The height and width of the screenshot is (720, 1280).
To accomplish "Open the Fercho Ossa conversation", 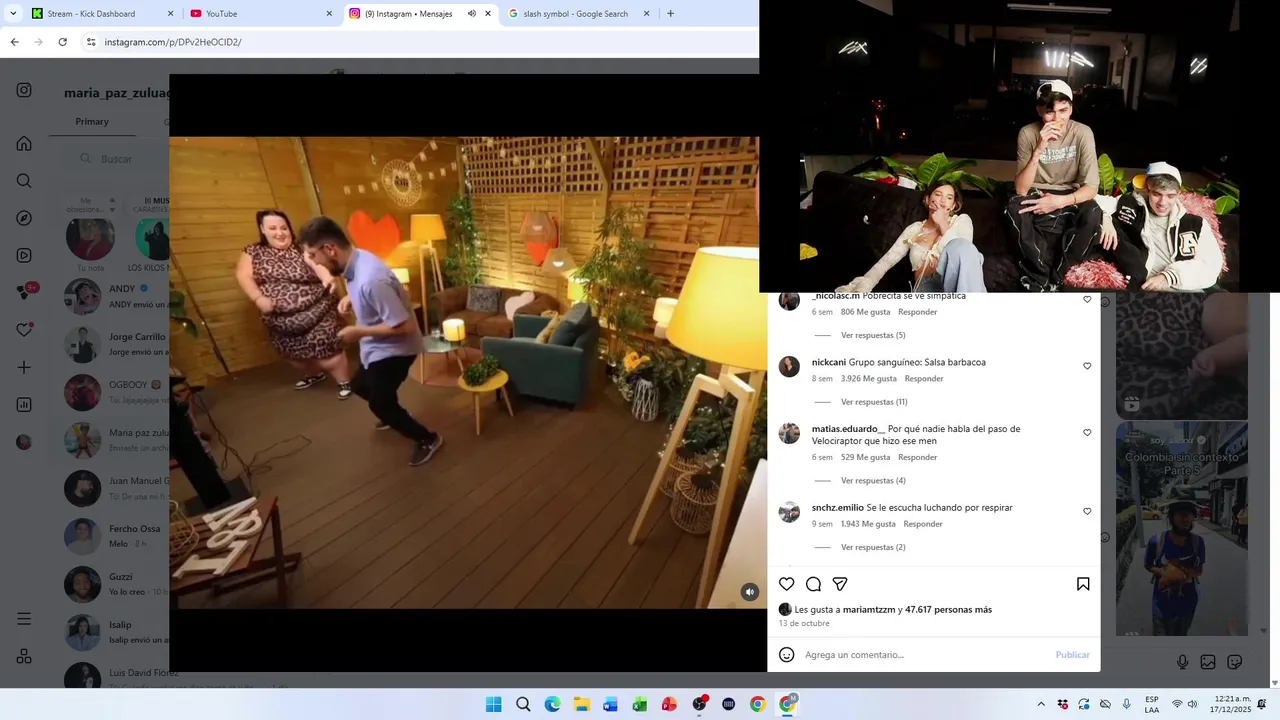I will [x=116, y=536].
